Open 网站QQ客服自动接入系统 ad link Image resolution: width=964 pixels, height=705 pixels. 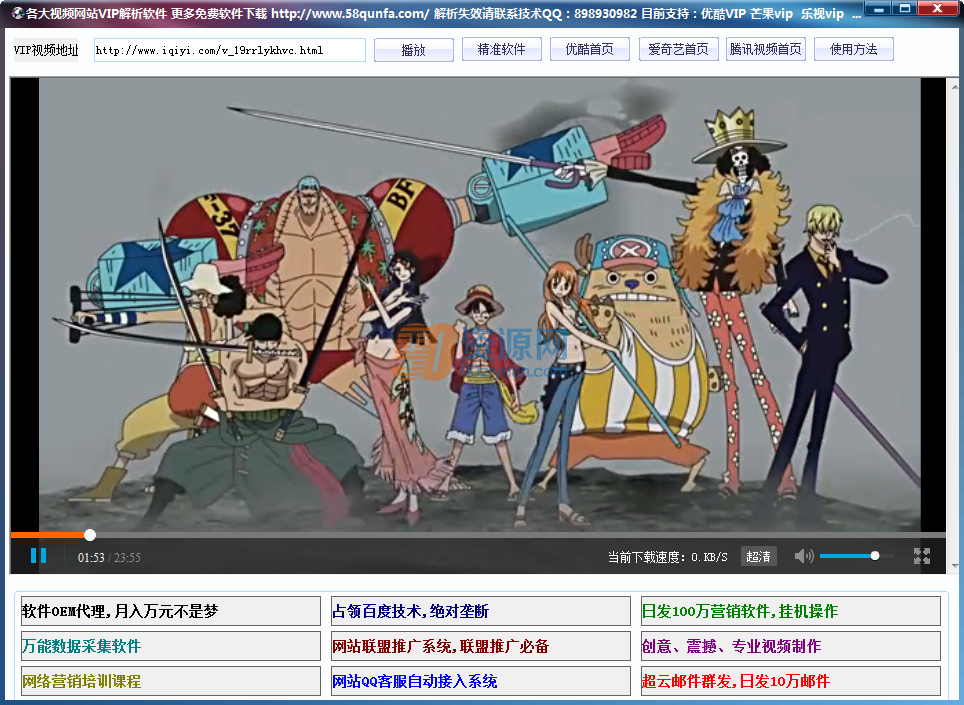[x=481, y=681]
